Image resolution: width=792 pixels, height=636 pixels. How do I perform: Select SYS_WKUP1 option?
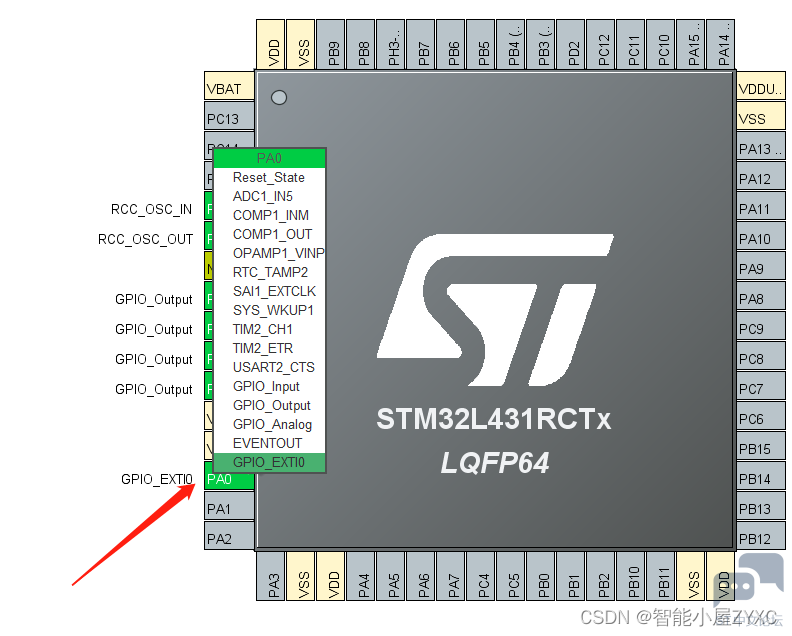tap(269, 310)
